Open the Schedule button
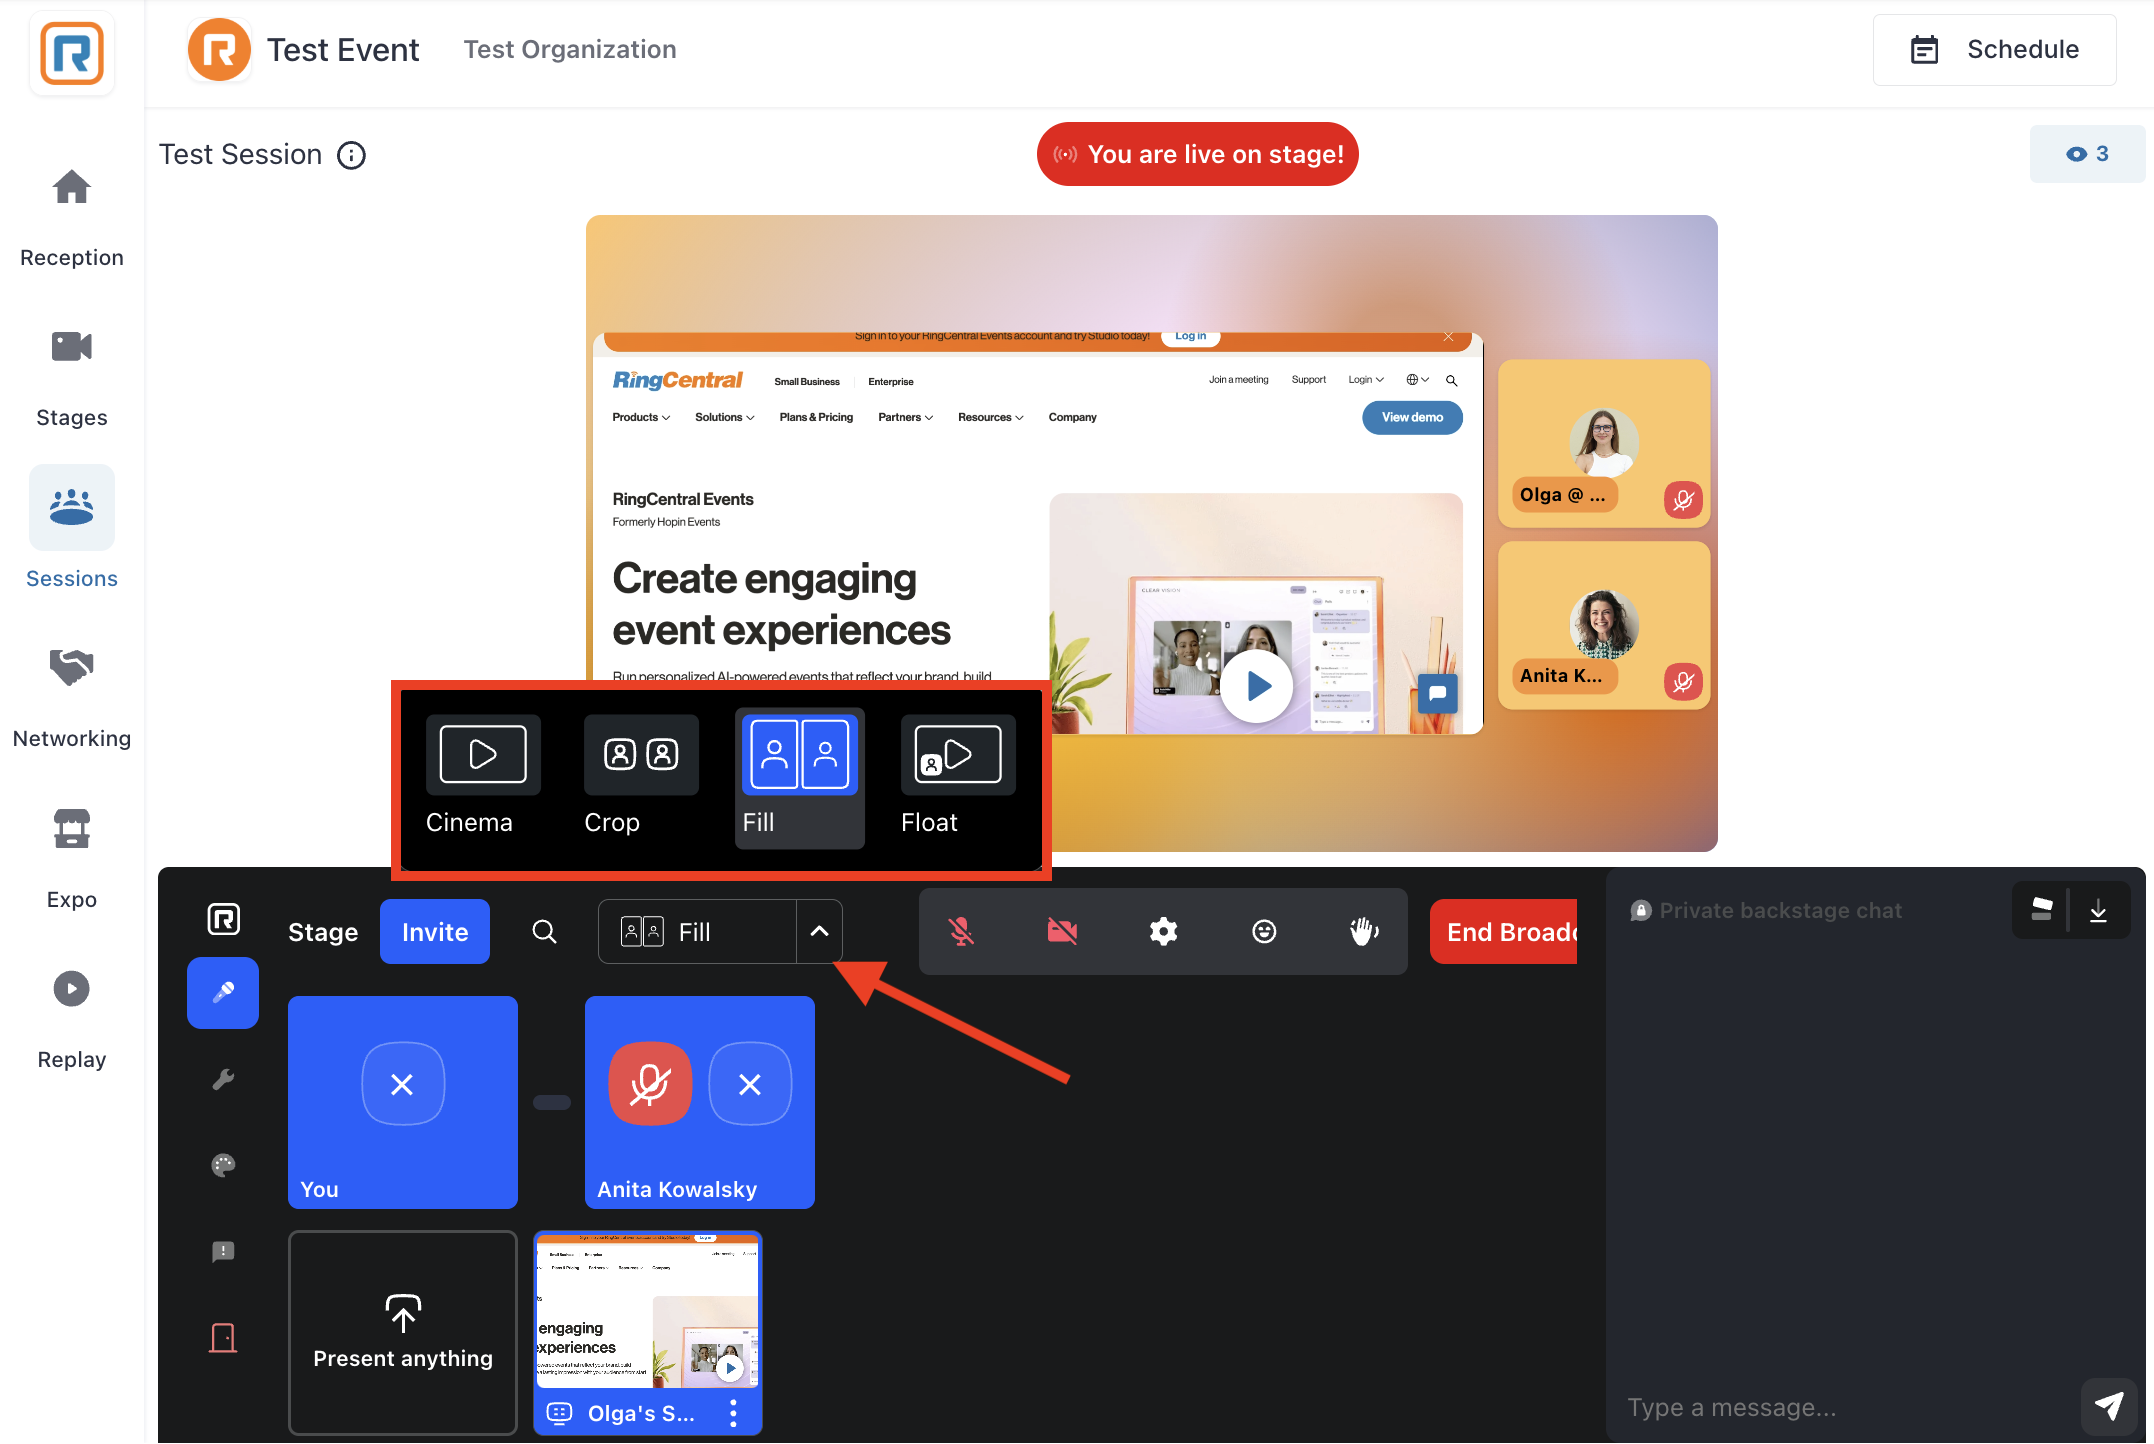 pos(1994,50)
